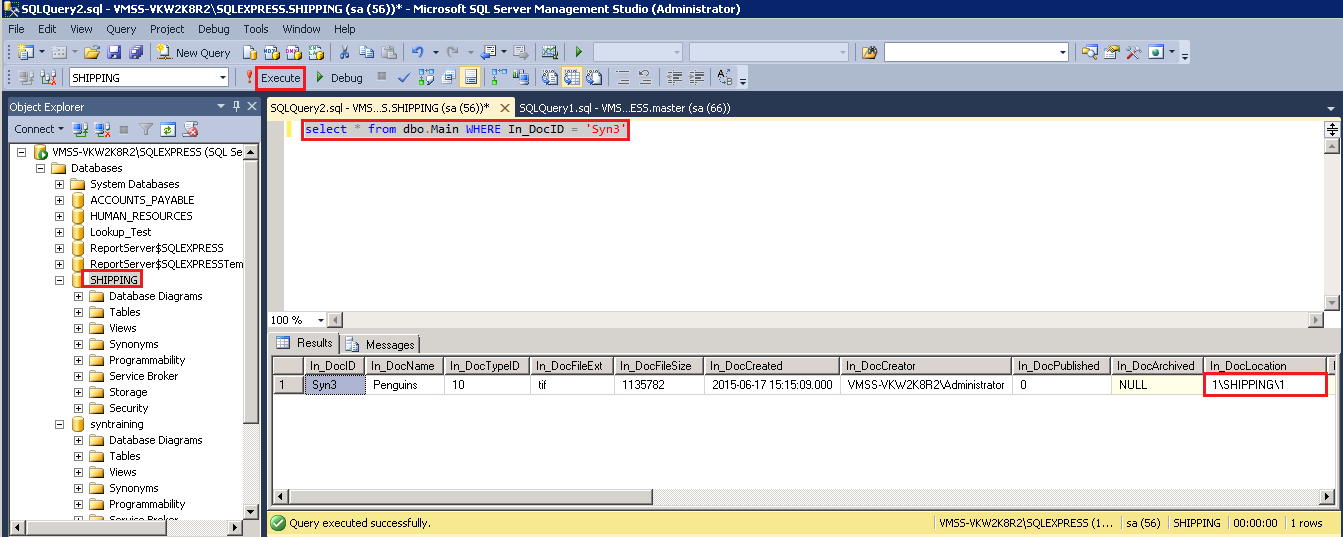Expand the System Databases folder
Screen dimensions: 1343x537
(60, 184)
